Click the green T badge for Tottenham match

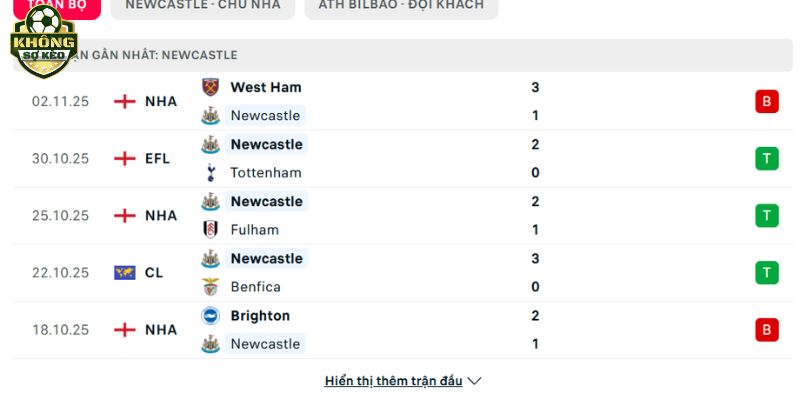coord(767,158)
